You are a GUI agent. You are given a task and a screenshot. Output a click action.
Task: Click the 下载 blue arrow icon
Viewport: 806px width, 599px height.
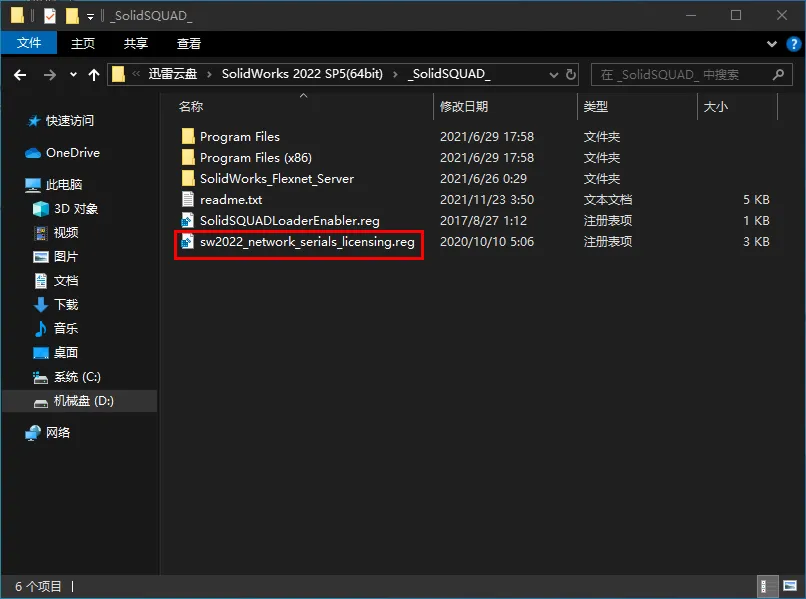pos(41,305)
